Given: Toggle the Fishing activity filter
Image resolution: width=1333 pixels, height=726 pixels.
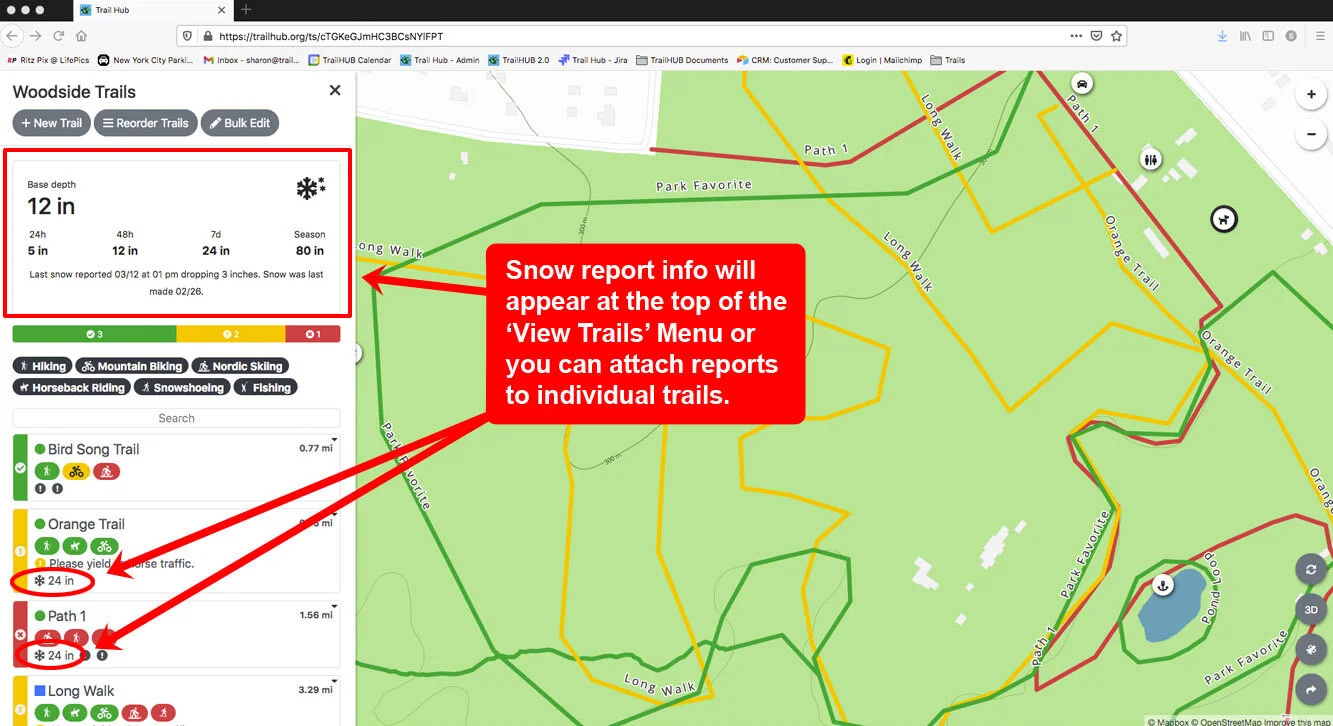Looking at the screenshot, I should point(266,387).
